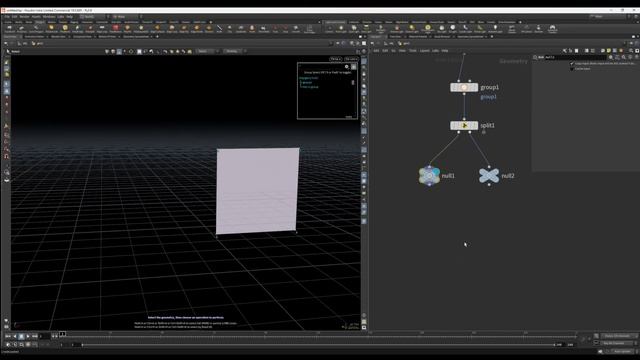Viewport: 640px width, 360px height.
Task: Click the Sky Light shelf tool
Action: click(442, 29)
